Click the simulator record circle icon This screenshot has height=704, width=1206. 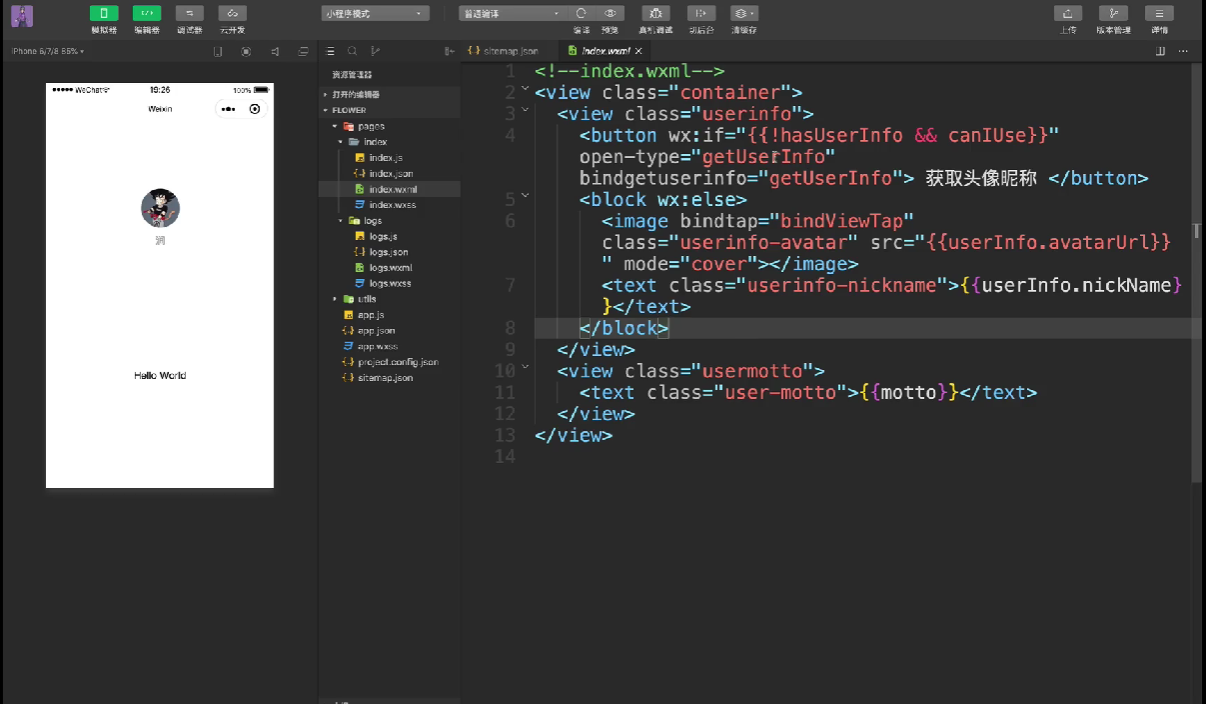(x=246, y=51)
